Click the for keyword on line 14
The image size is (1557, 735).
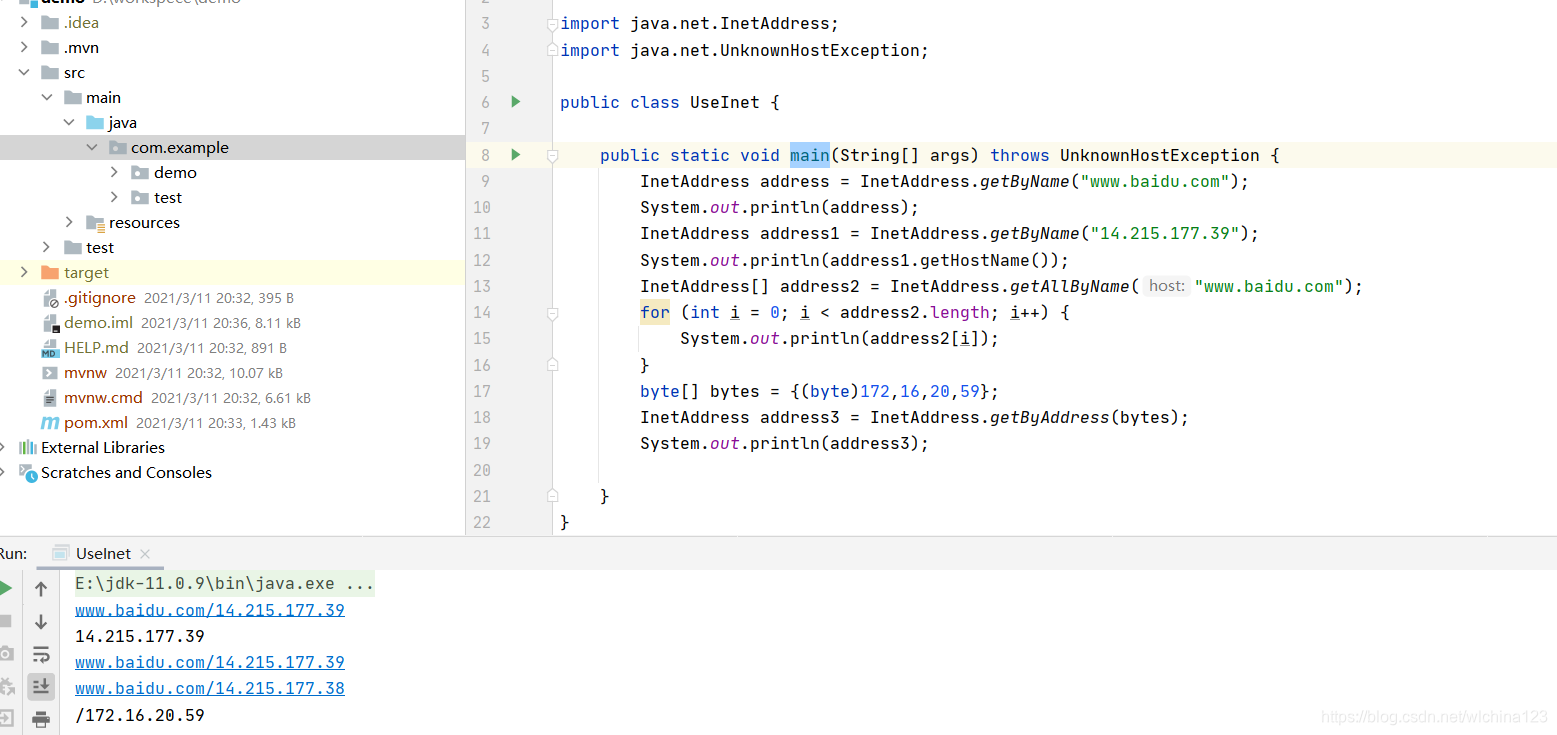pos(655,312)
